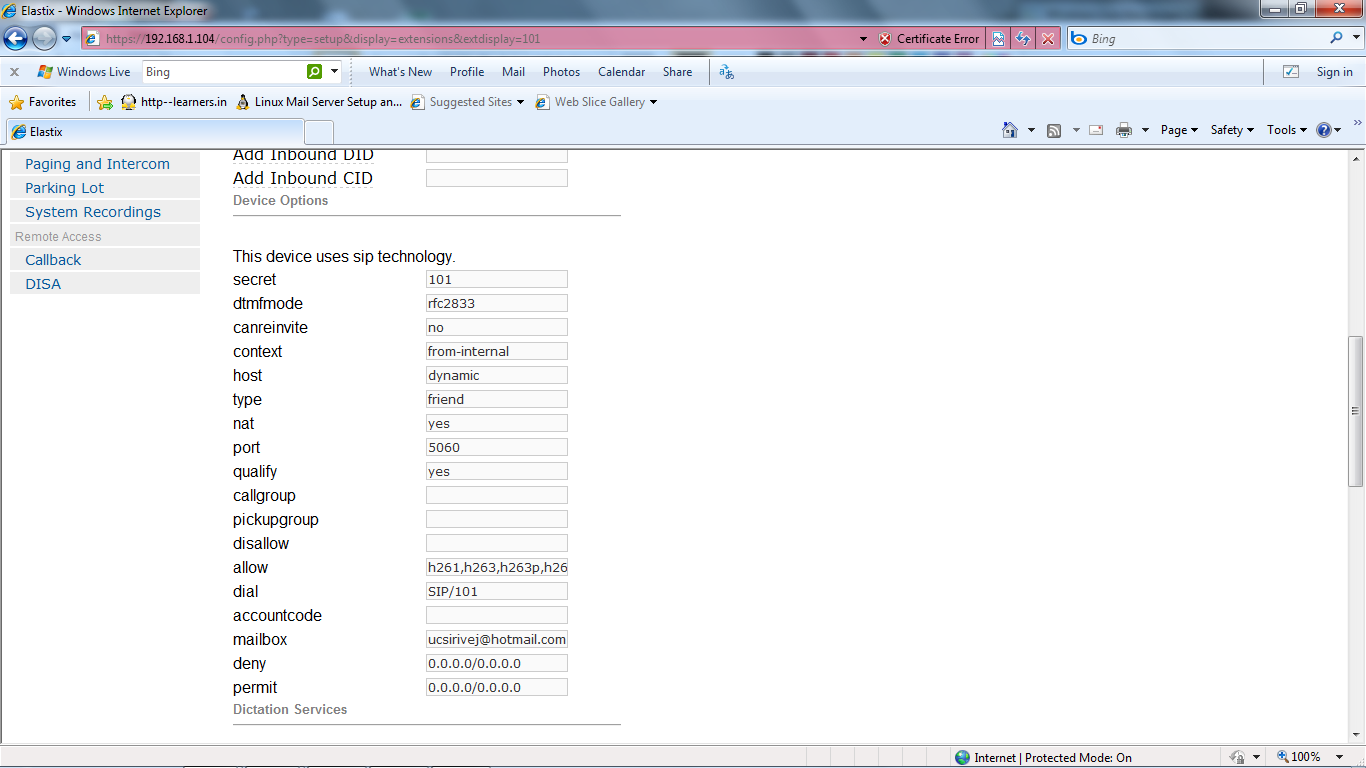Open the Safety dropdown menu
The height and width of the screenshot is (768, 1366).
tap(1232, 130)
